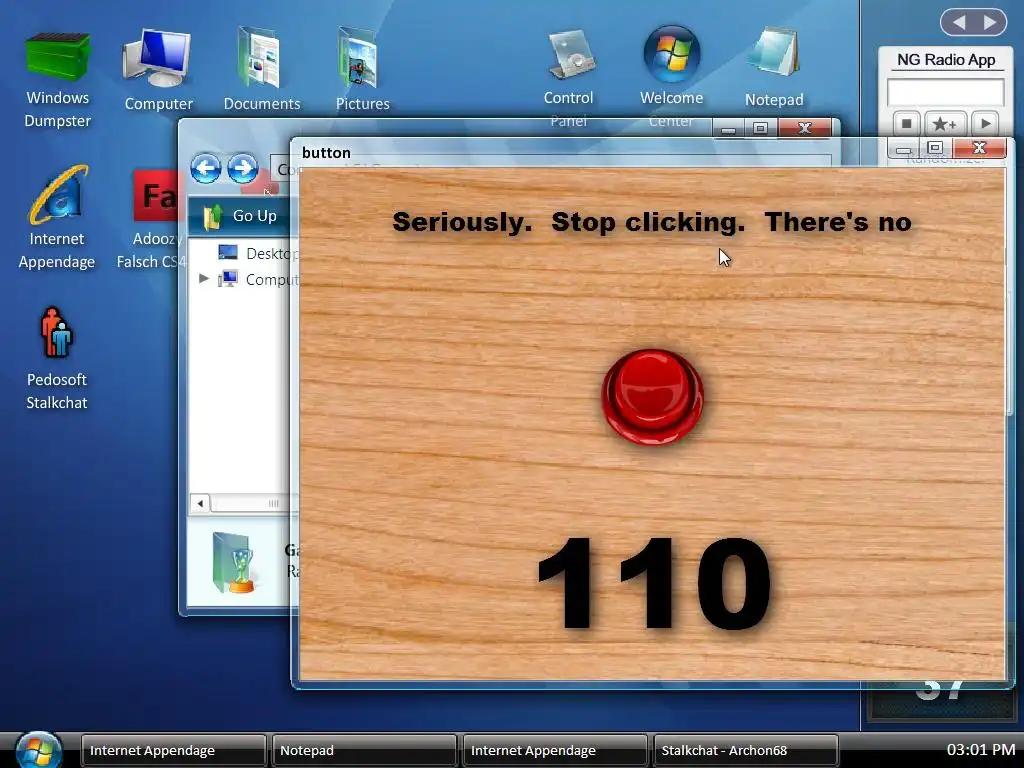Viewport: 1024px width, 768px height.
Task: Close the button window
Action: (978, 148)
